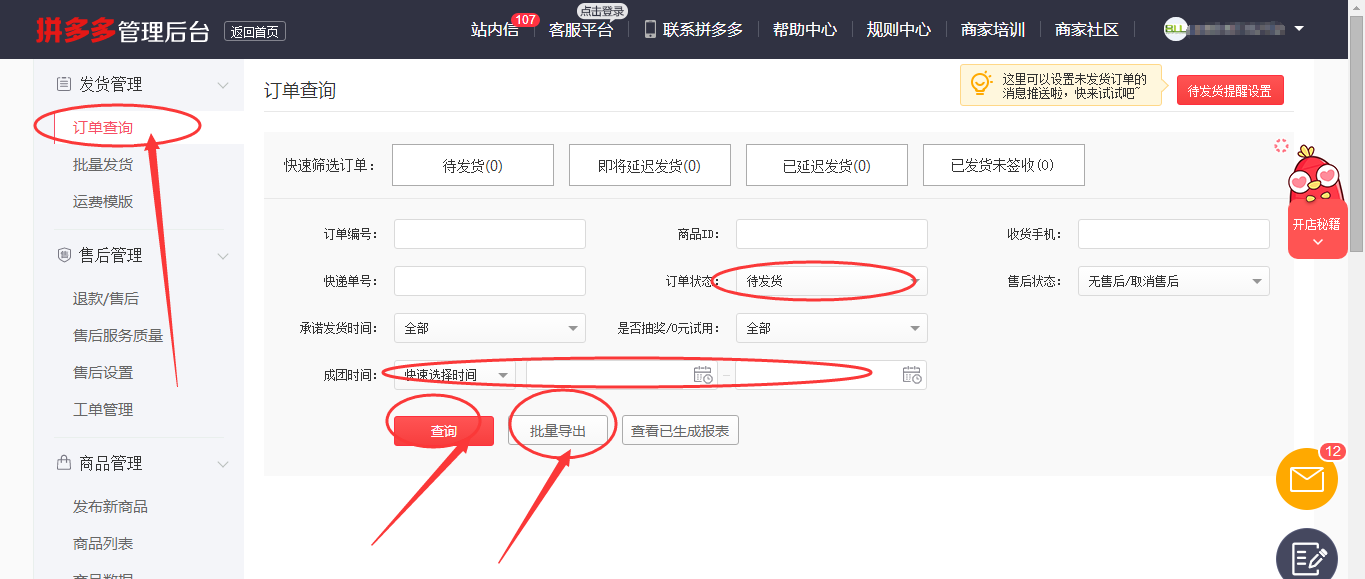Click the 点击登录 tooltip bubble
The width and height of the screenshot is (1365, 579).
coord(602,11)
